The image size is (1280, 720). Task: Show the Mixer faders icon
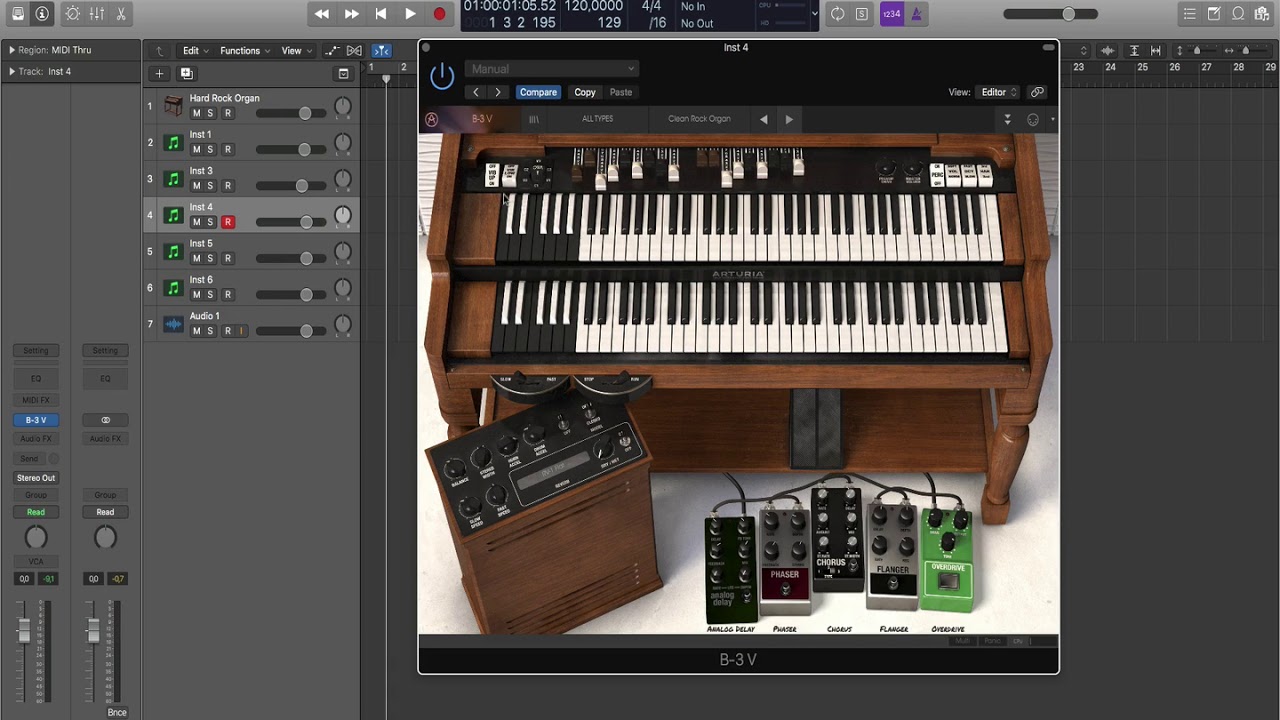[97, 14]
